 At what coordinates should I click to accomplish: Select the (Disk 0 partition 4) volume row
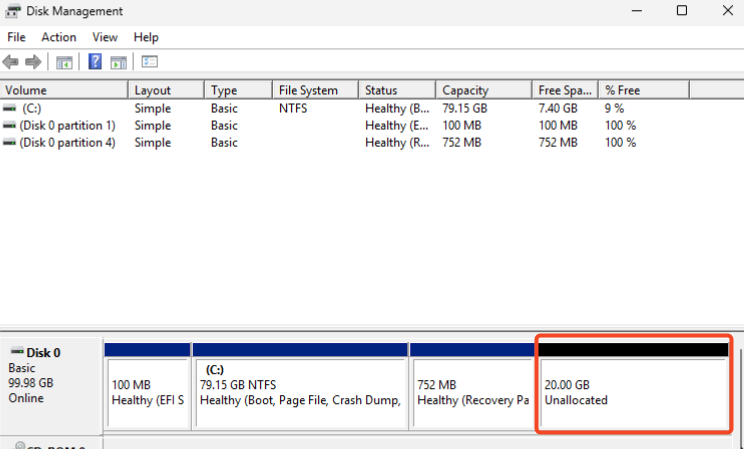click(x=344, y=143)
